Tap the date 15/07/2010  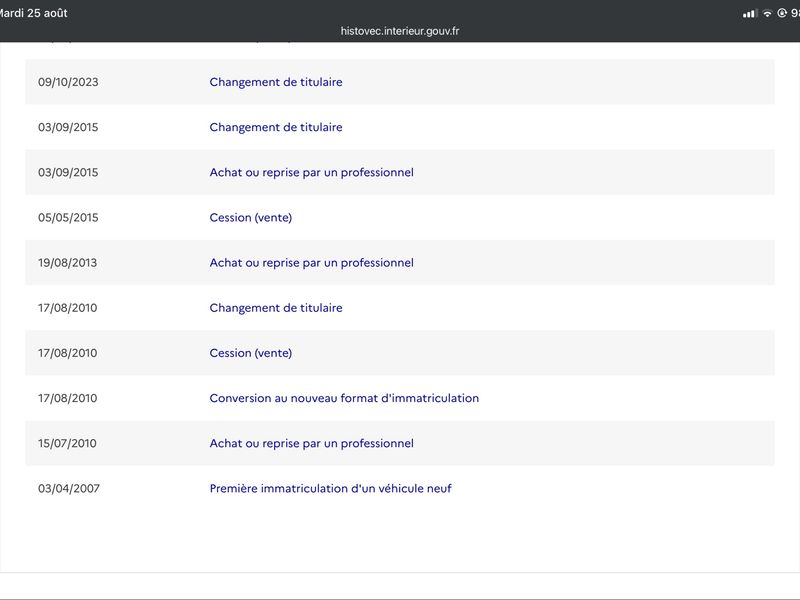point(67,443)
